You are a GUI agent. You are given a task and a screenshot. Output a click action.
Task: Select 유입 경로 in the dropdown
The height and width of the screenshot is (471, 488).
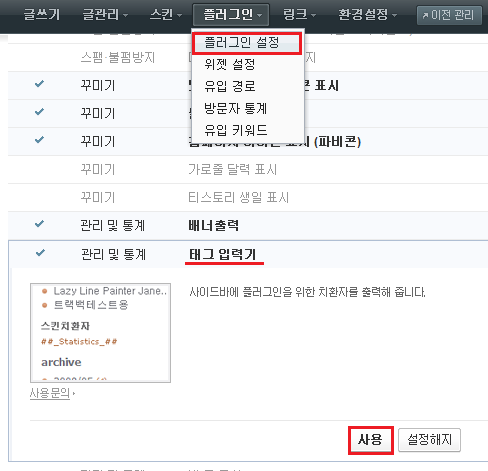pos(230,86)
